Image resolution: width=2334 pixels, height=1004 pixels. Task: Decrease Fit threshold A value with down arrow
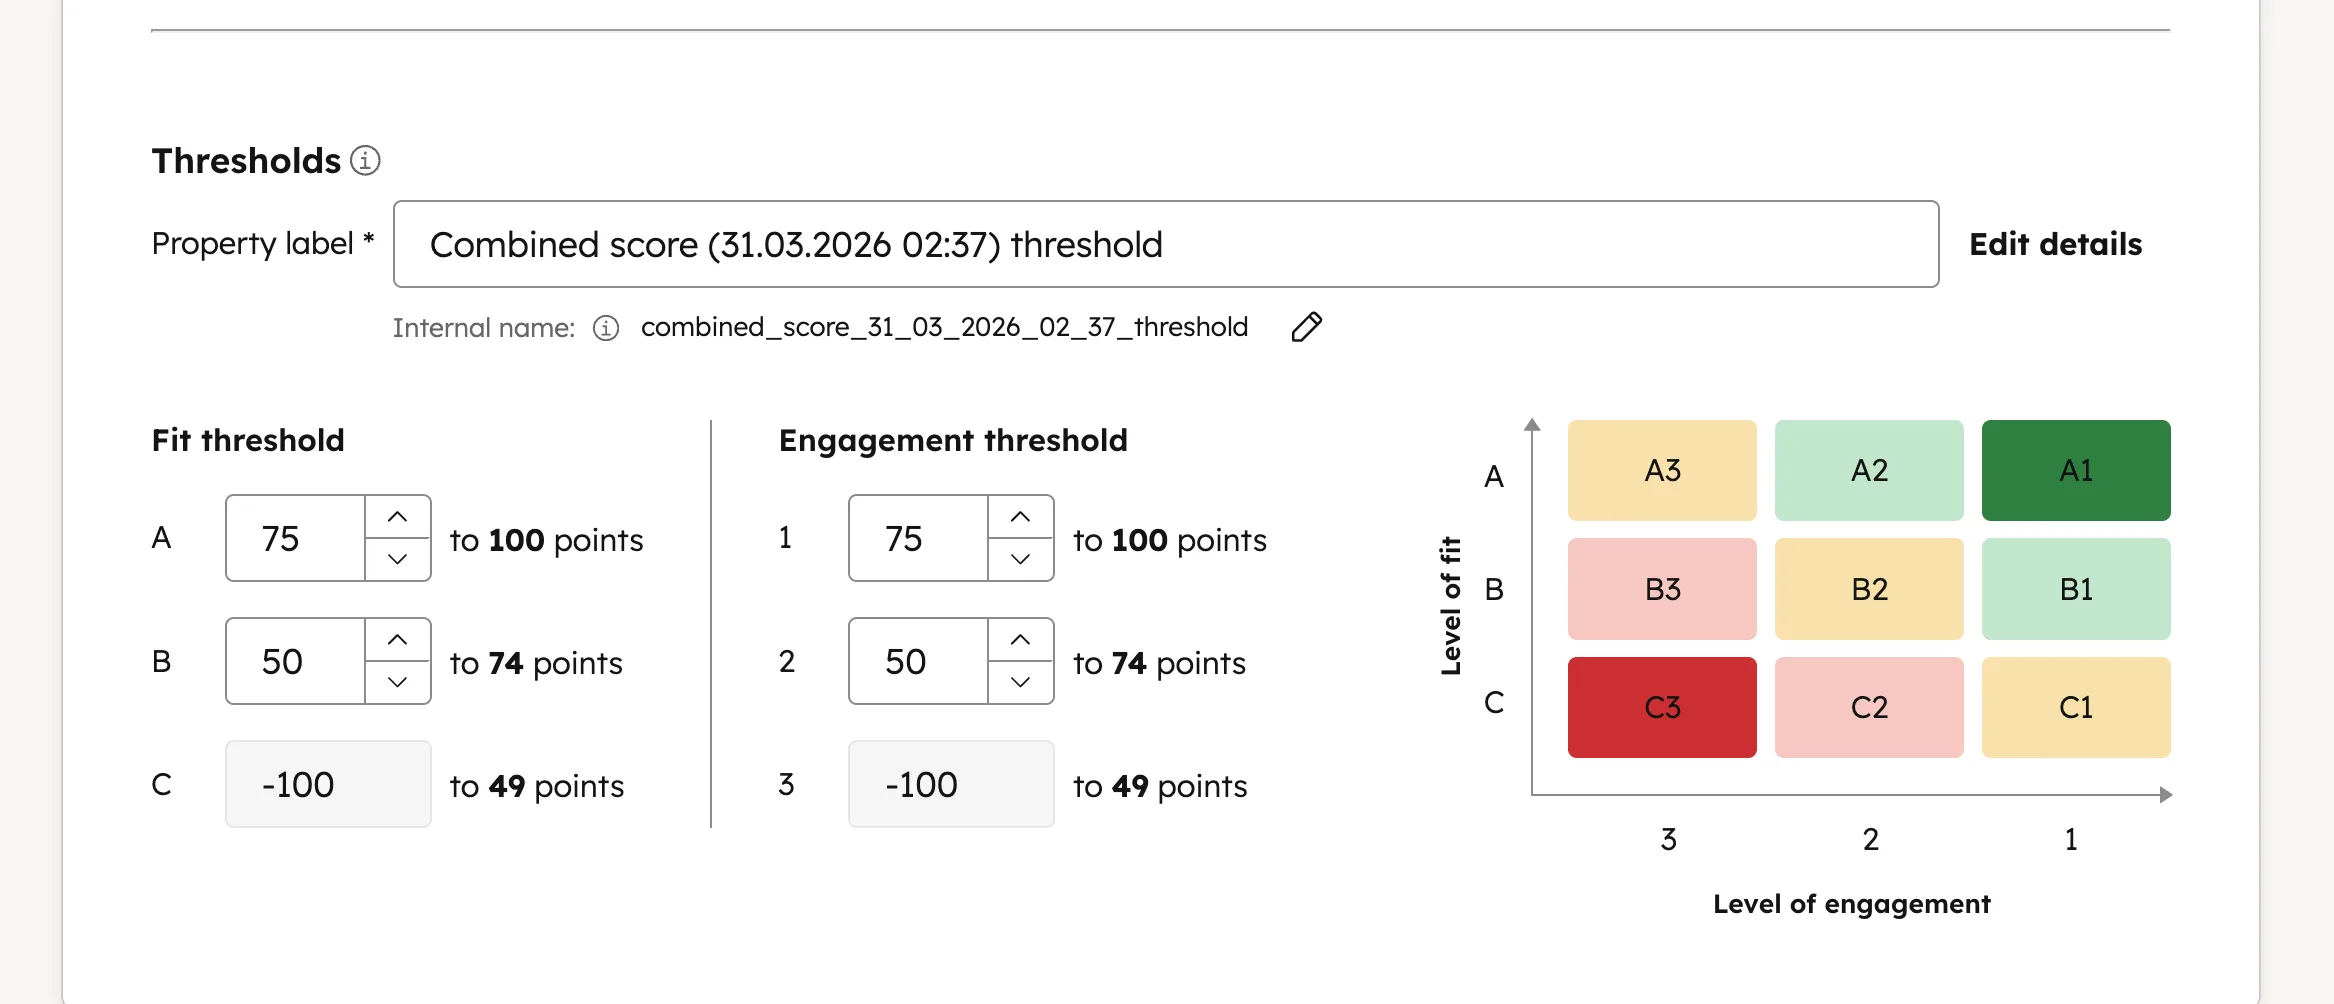pyautogui.click(x=396, y=561)
